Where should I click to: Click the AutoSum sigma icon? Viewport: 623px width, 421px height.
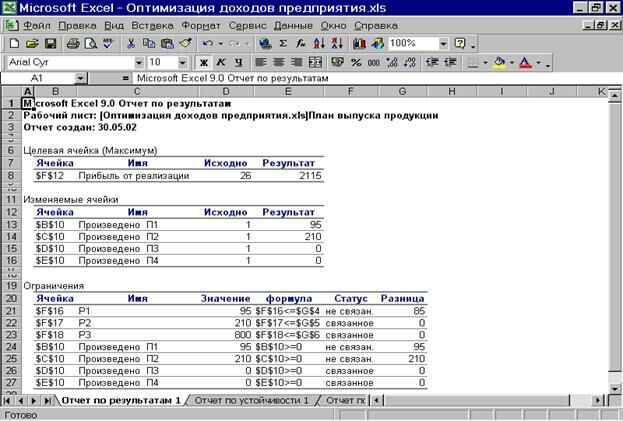click(284, 44)
